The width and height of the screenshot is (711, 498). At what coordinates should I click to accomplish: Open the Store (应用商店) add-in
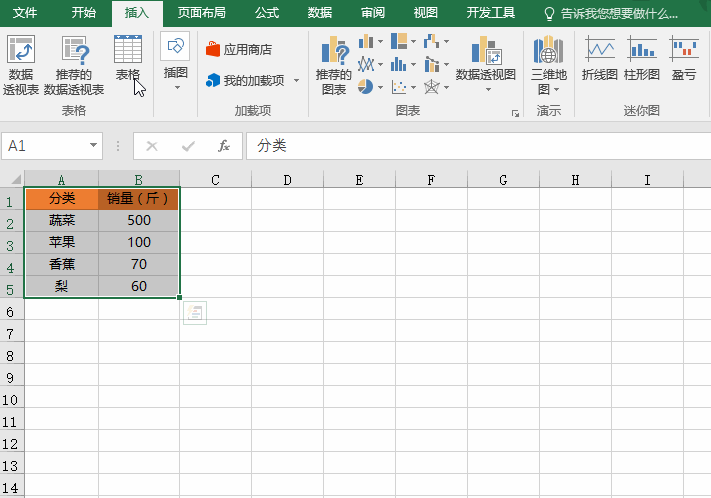click(239, 49)
